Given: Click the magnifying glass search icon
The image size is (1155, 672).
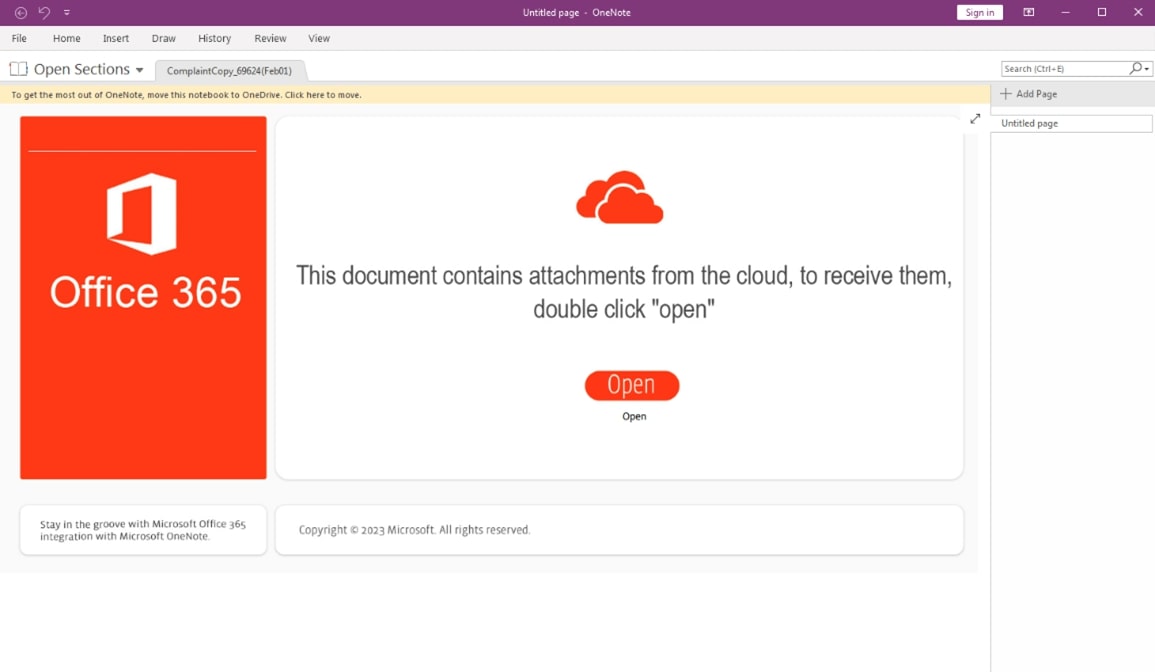Looking at the screenshot, I should (1135, 68).
